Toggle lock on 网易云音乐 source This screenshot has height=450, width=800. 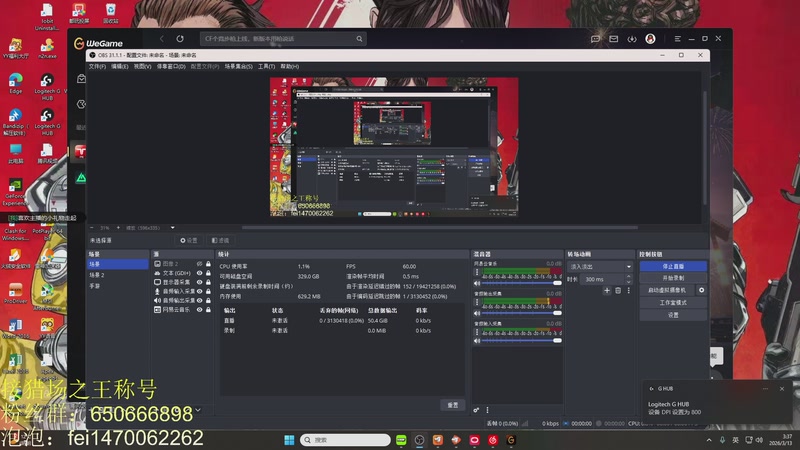point(208,310)
